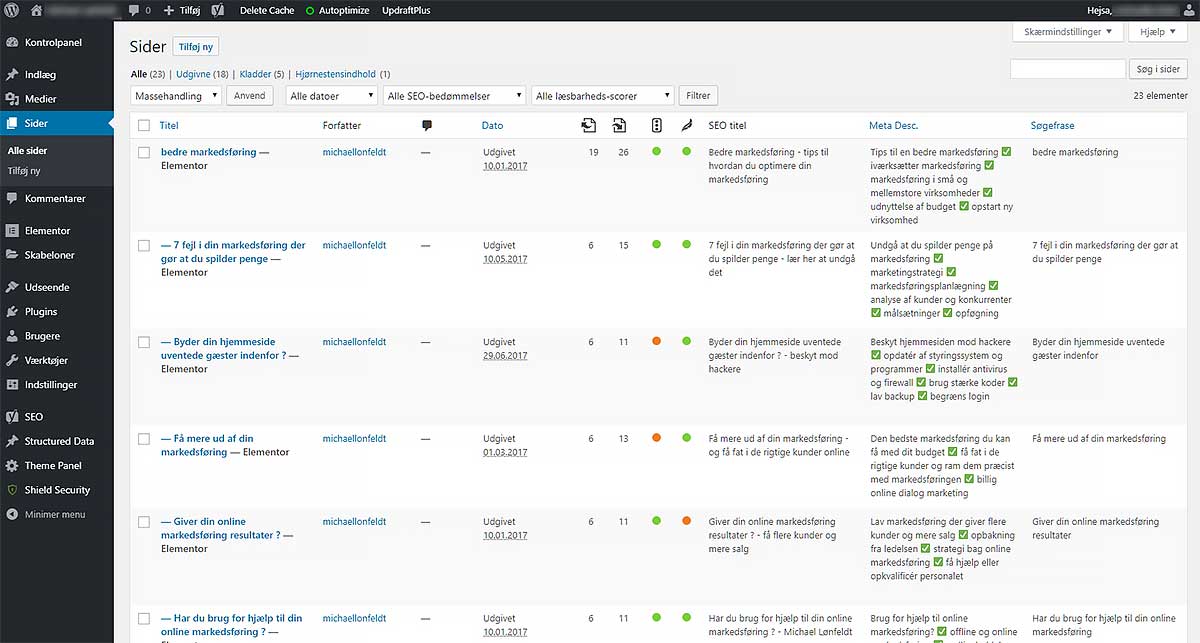Open the Alle læsbarheds-scorer dropdown
This screenshot has height=643, width=1200.
[603, 96]
